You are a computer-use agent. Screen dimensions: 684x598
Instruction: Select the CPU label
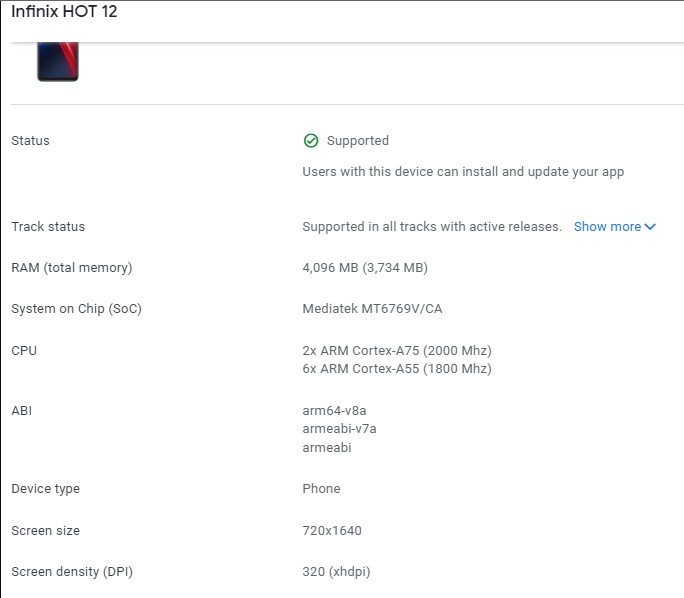[24, 351]
